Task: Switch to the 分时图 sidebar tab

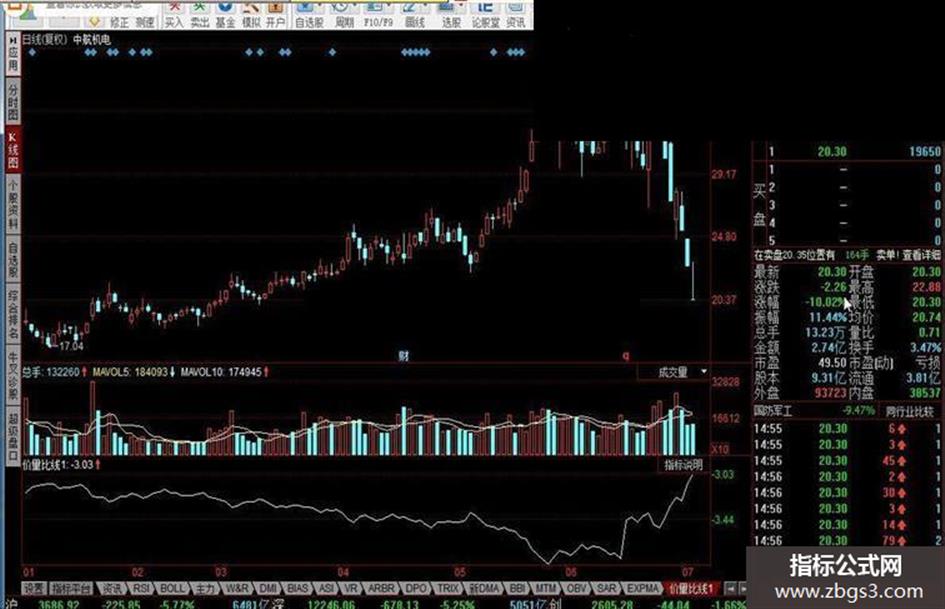Action: 13,101
